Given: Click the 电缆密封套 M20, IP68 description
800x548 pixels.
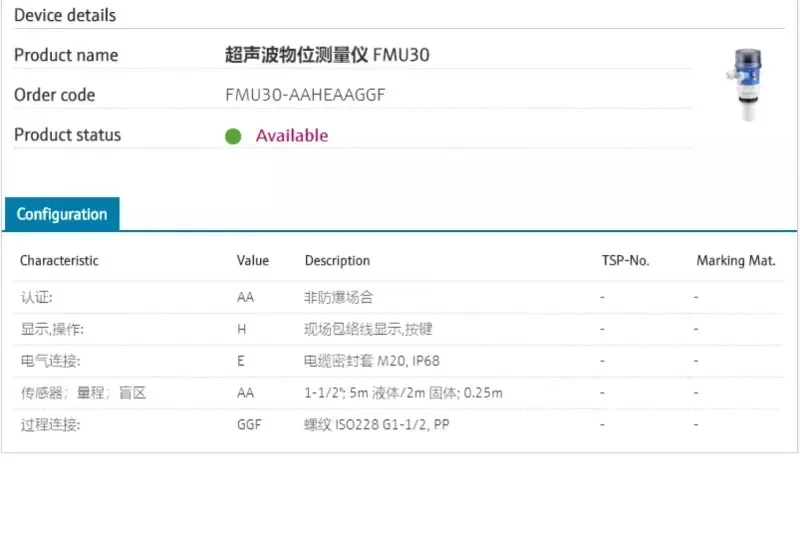Looking at the screenshot, I should coord(371,361).
